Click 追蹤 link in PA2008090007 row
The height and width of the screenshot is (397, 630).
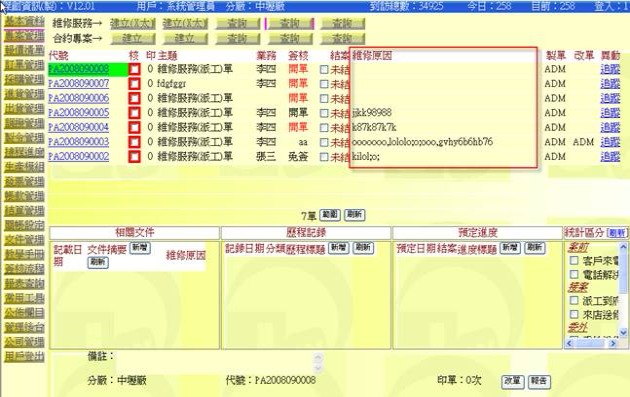pyautogui.click(x=610, y=84)
